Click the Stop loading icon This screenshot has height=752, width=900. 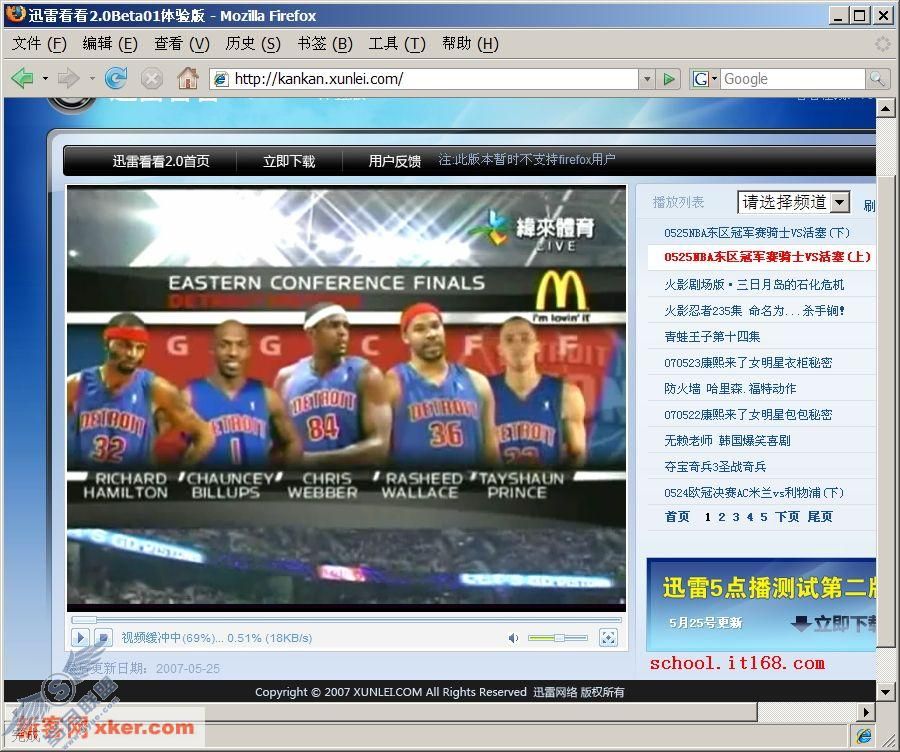(152, 79)
